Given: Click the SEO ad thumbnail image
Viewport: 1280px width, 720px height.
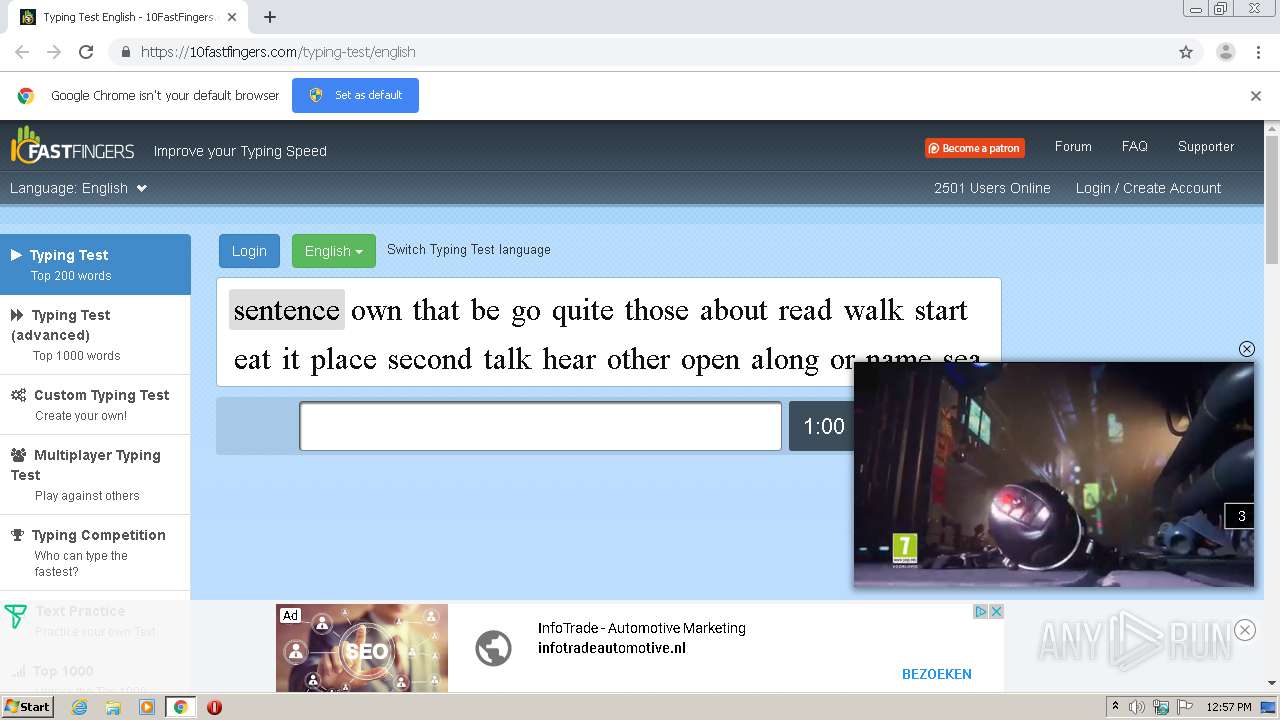Looking at the screenshot, I should click(362, 648).
